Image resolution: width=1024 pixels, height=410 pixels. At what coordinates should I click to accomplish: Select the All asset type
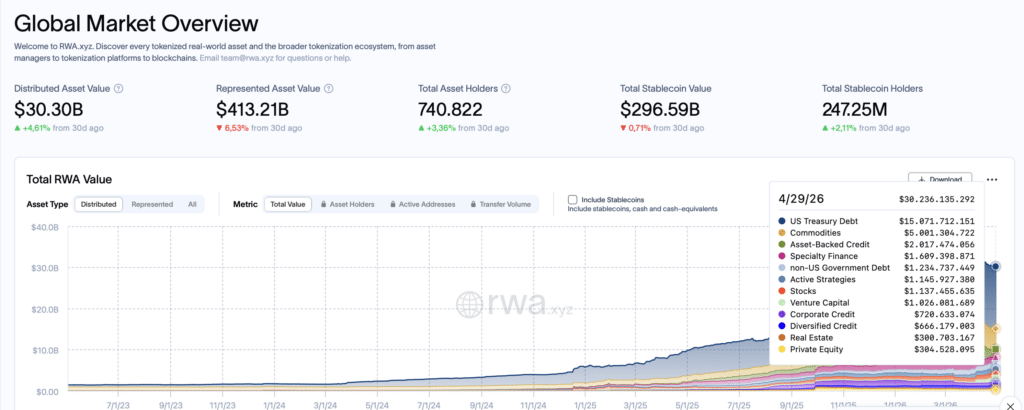[192, 204]
